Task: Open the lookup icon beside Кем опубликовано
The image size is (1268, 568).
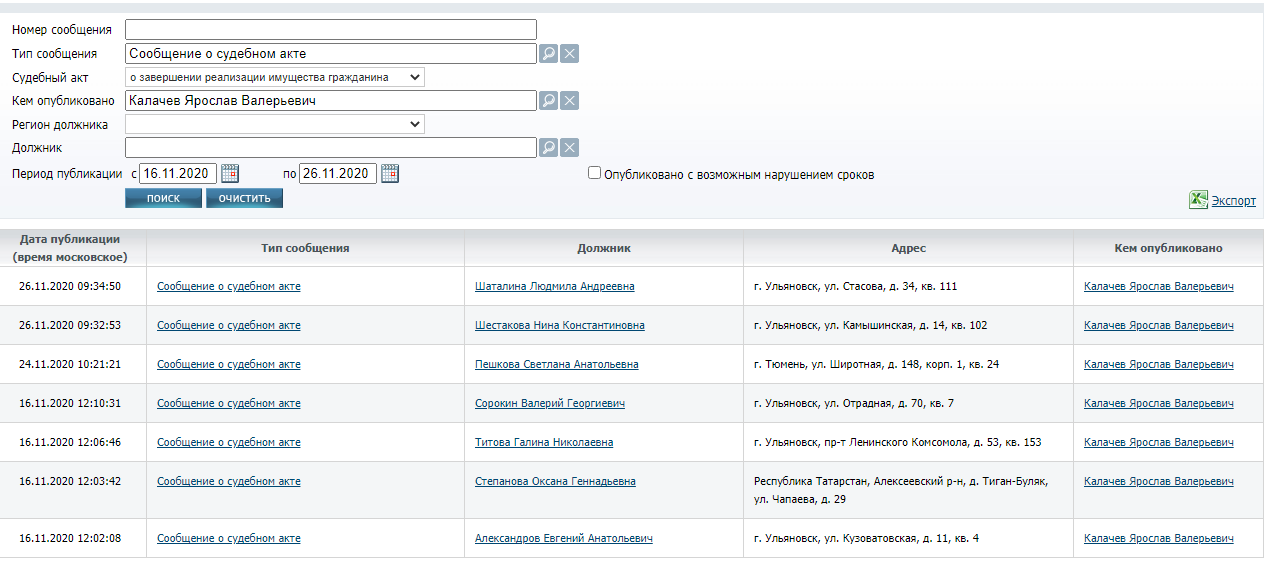Action: point(548,101)
